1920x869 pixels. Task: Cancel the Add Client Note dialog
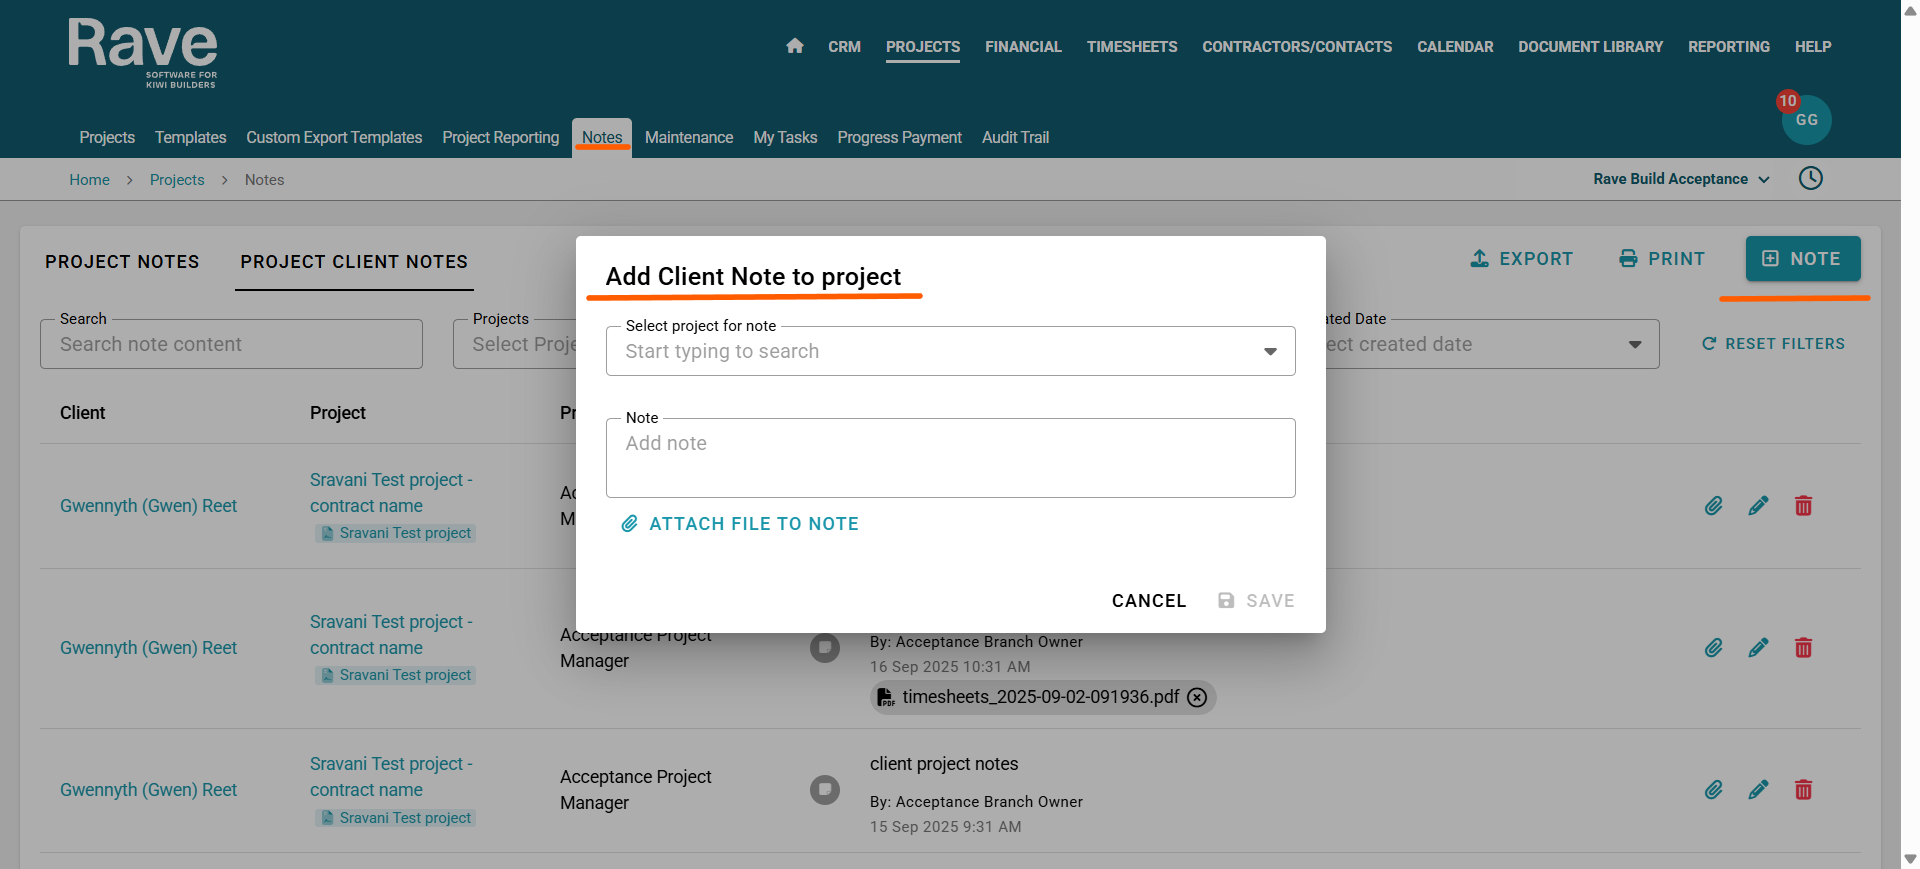tap(1149, 601)
